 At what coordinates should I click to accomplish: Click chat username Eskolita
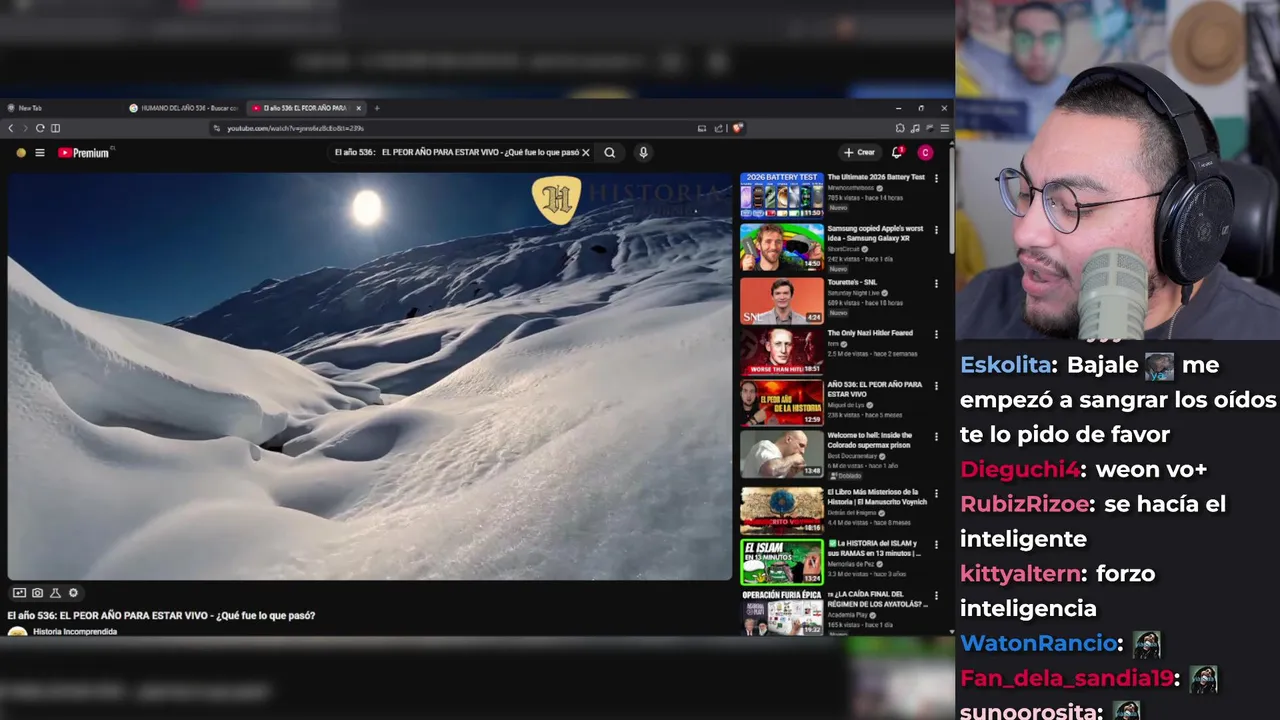[x=1005, y=365]
